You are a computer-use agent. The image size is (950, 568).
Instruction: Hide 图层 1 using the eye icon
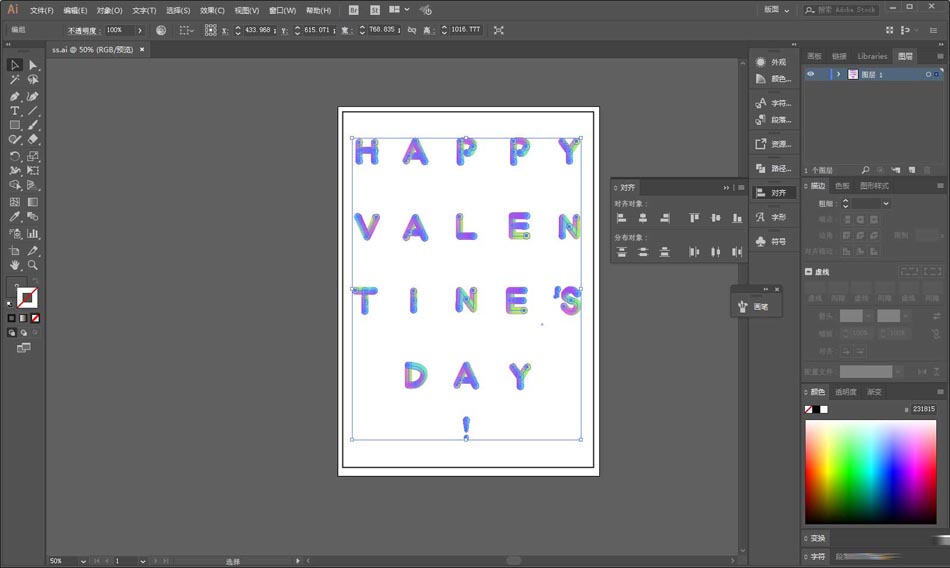(811, 74)
